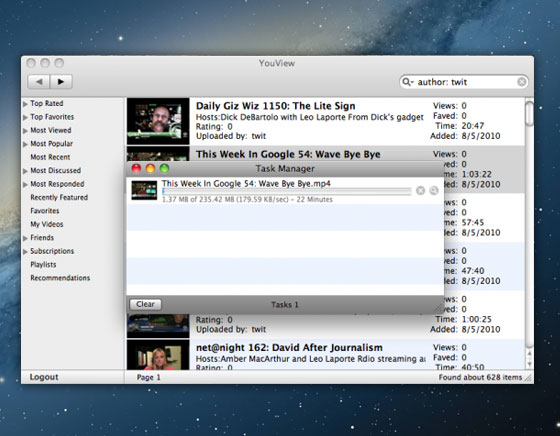Expand the Subscriptions category
This screenshot has width=560, height=436.
[x=25, y=252]
